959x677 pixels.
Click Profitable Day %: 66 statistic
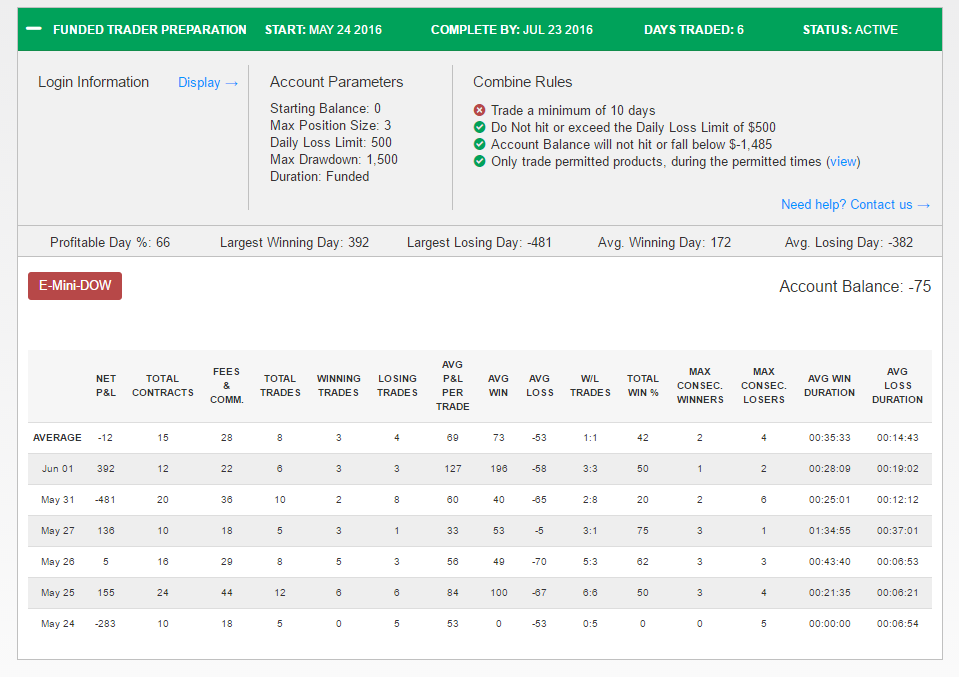(110, 242)
